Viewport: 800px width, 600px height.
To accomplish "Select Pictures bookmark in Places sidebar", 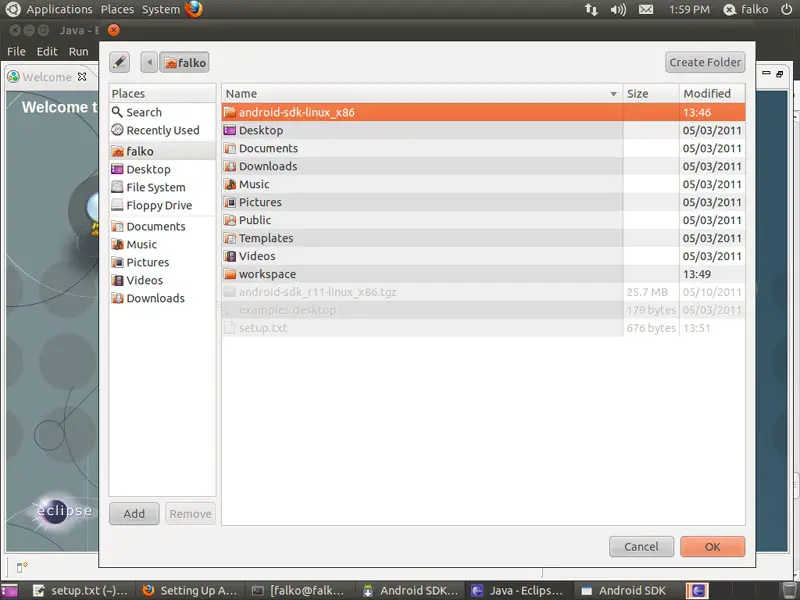I will [x=162, y=262].
